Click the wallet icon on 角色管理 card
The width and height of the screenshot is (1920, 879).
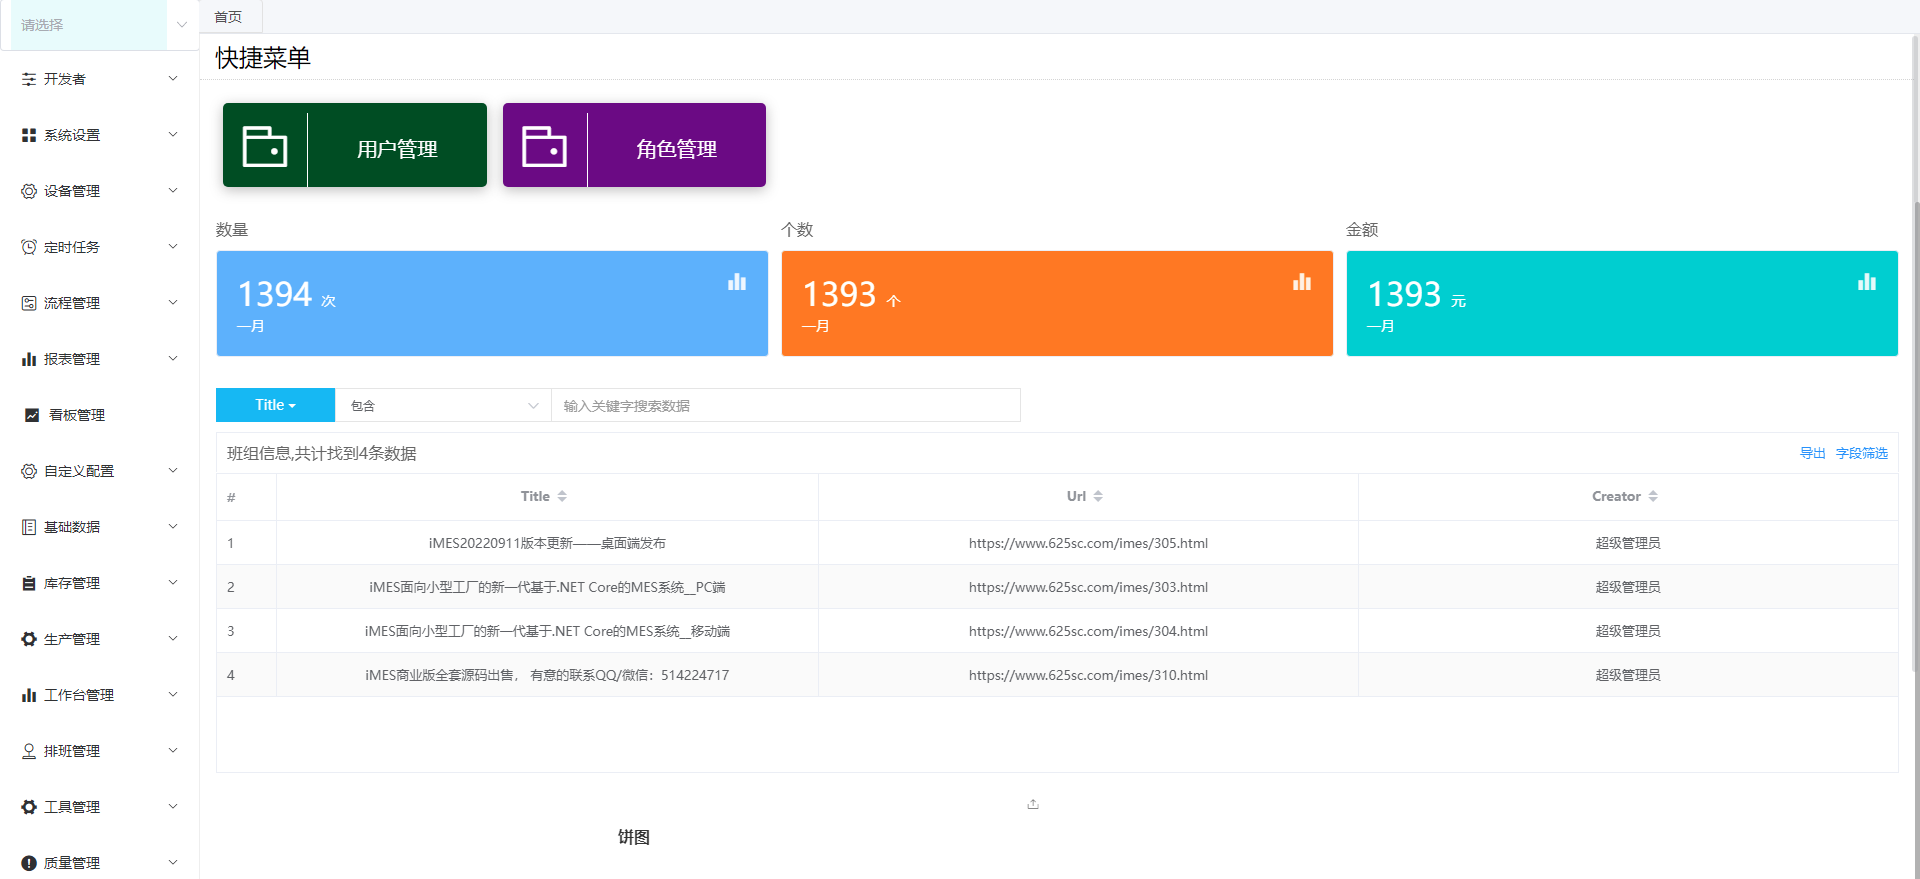[x=545, y=146]
